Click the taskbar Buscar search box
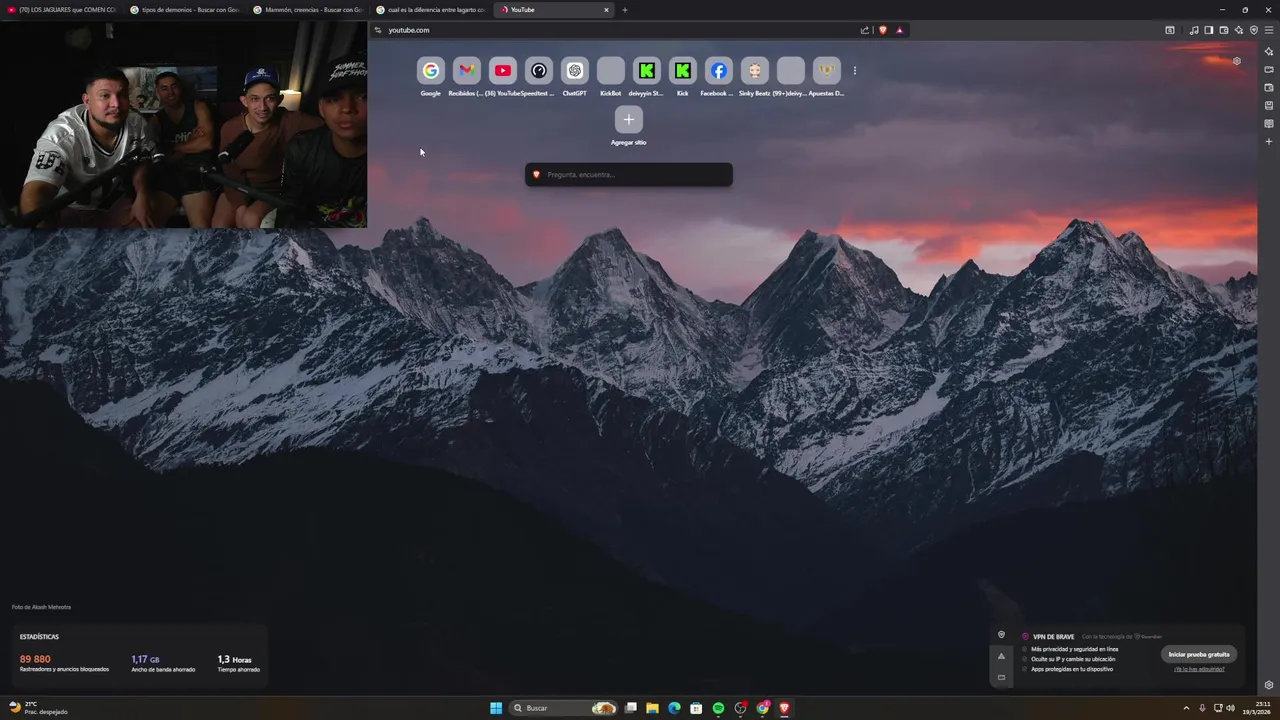 coord(563,708)
